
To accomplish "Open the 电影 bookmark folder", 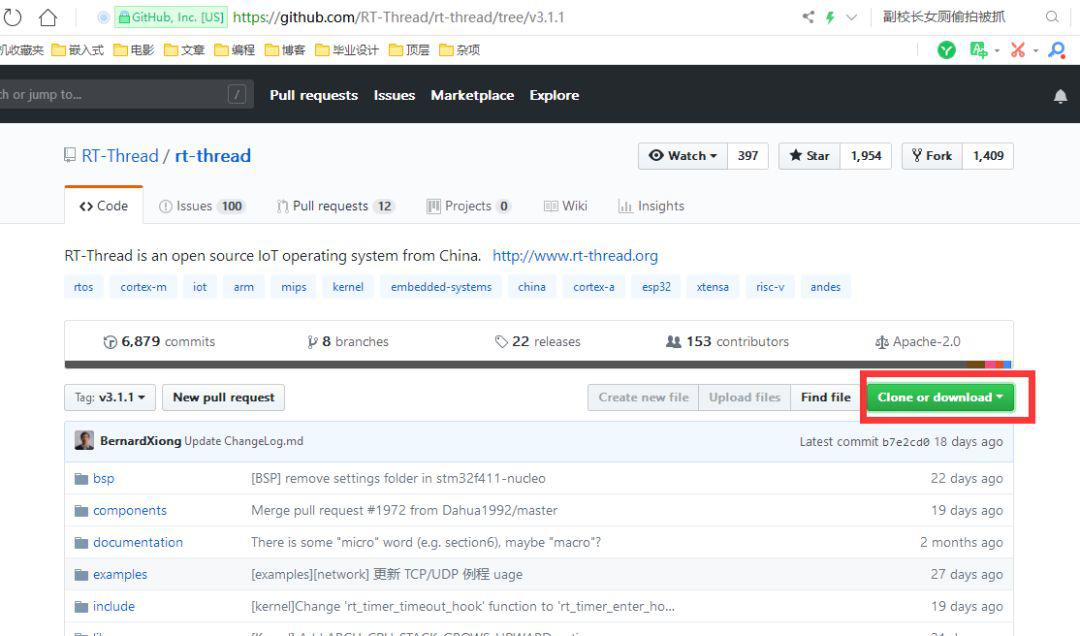I will click(x=134, y=50).
